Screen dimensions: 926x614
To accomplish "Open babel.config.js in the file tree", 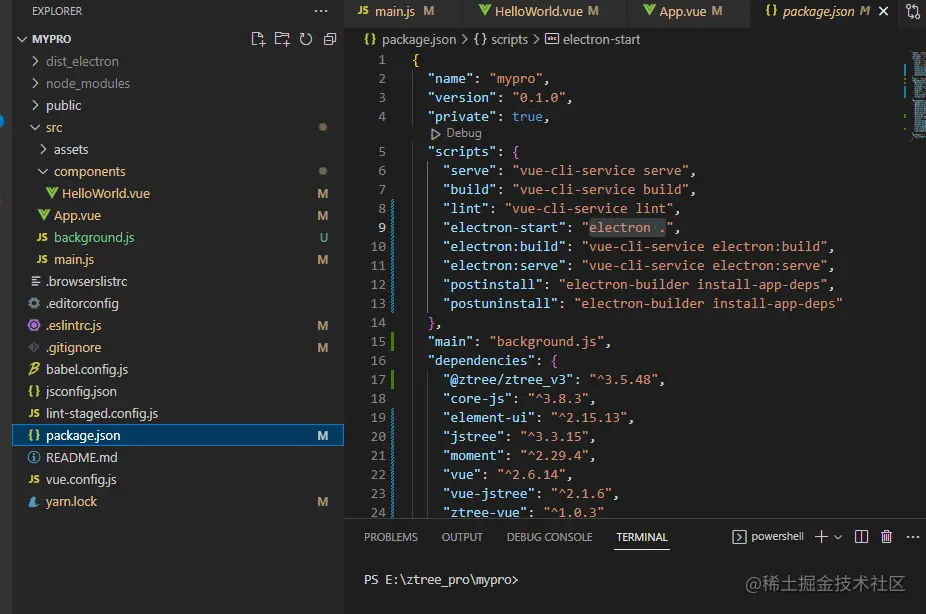I will pos(87,370).
